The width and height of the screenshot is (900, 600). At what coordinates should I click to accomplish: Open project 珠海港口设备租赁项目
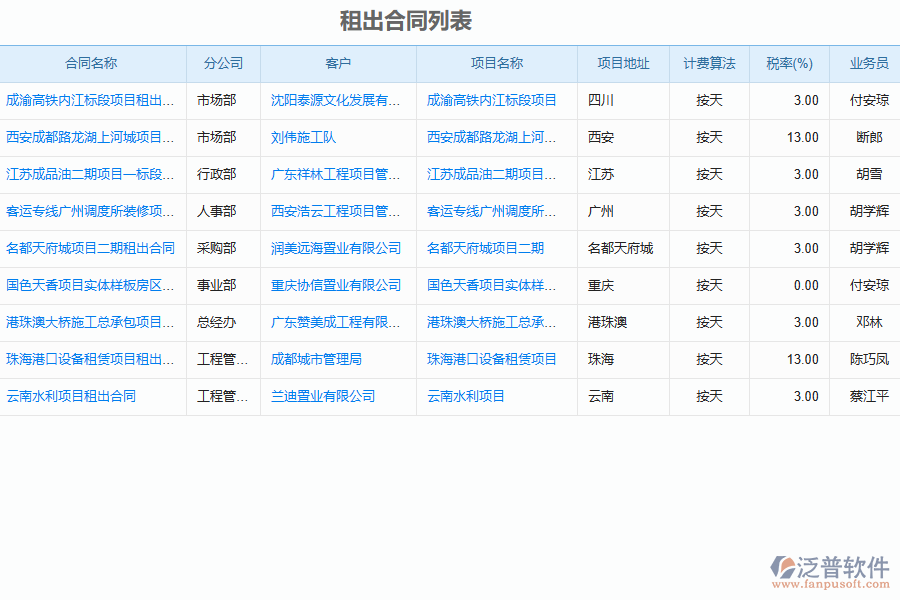tap(492, 359)
